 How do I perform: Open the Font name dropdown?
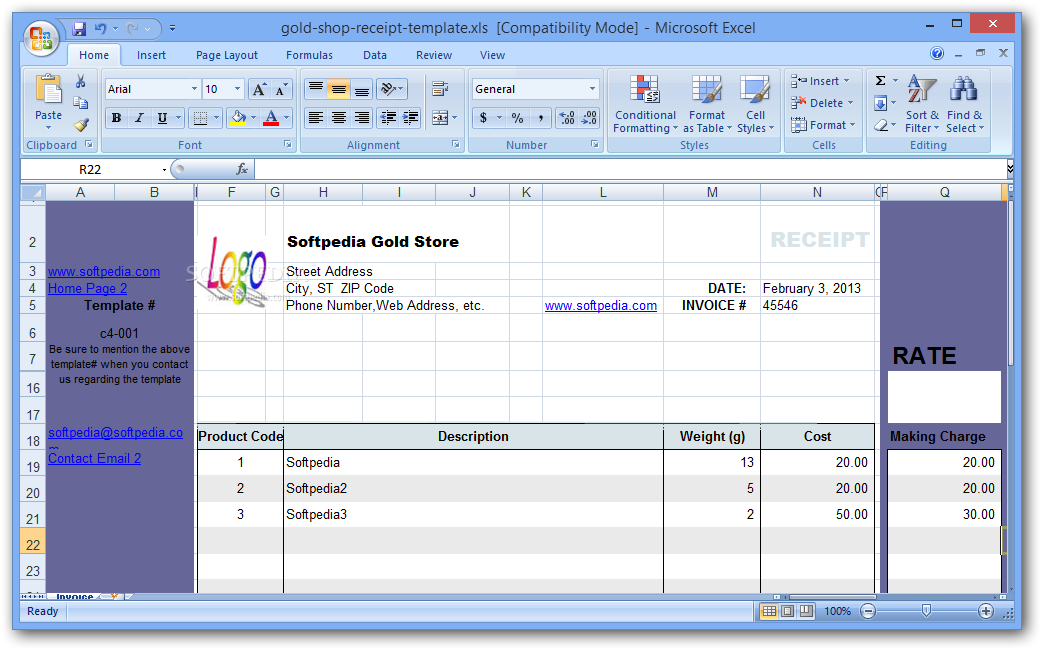pyautogui.click(x=194, y=89)
